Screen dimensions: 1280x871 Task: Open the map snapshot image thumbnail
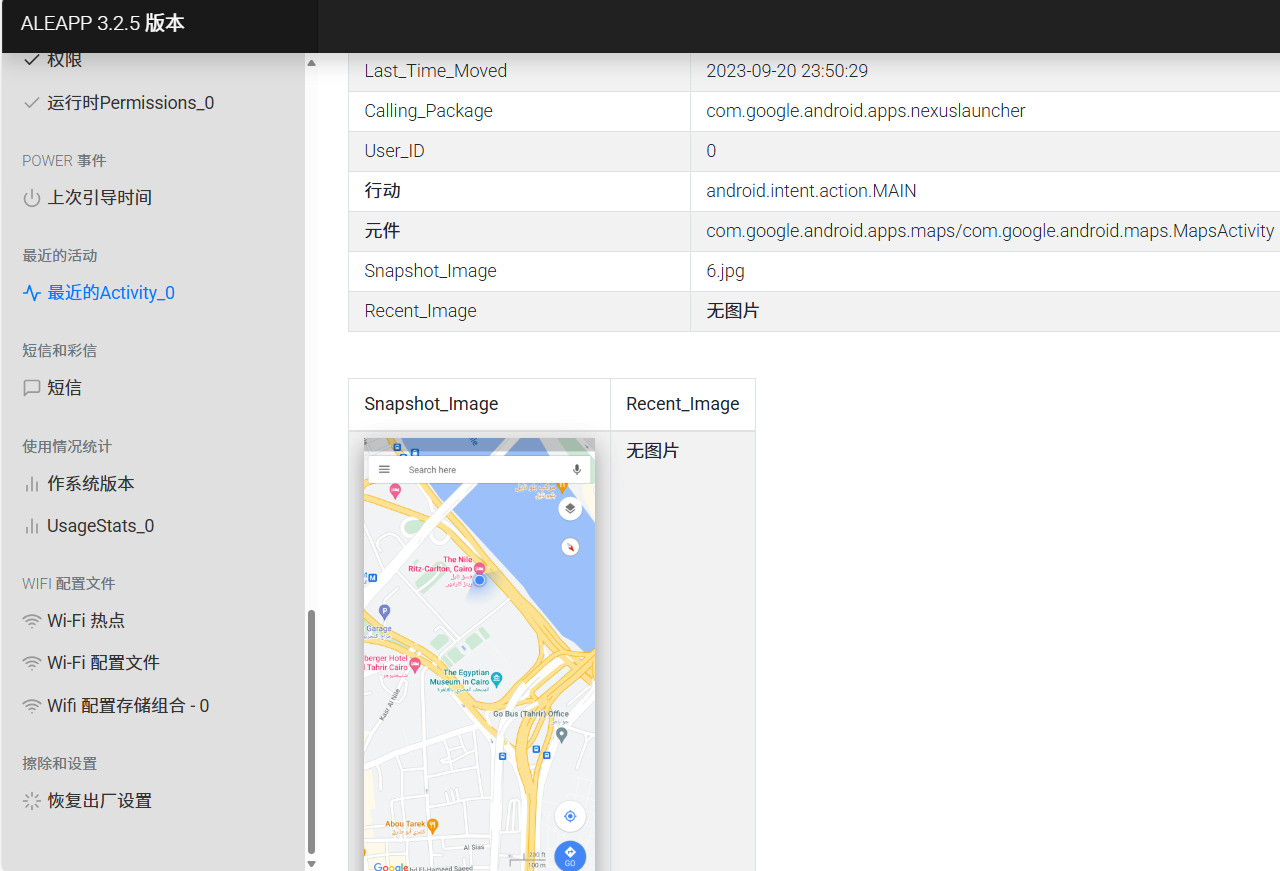click(x=479, y=654)
